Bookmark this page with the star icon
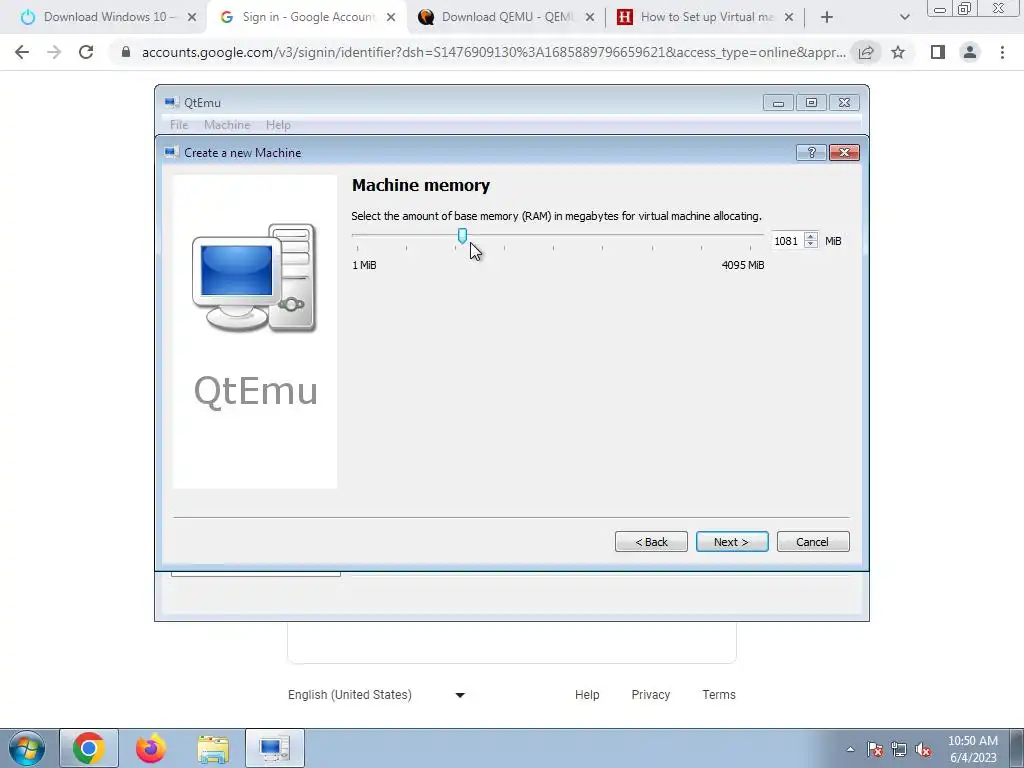This screenshot has height=768, width=1024. [898, 52]
